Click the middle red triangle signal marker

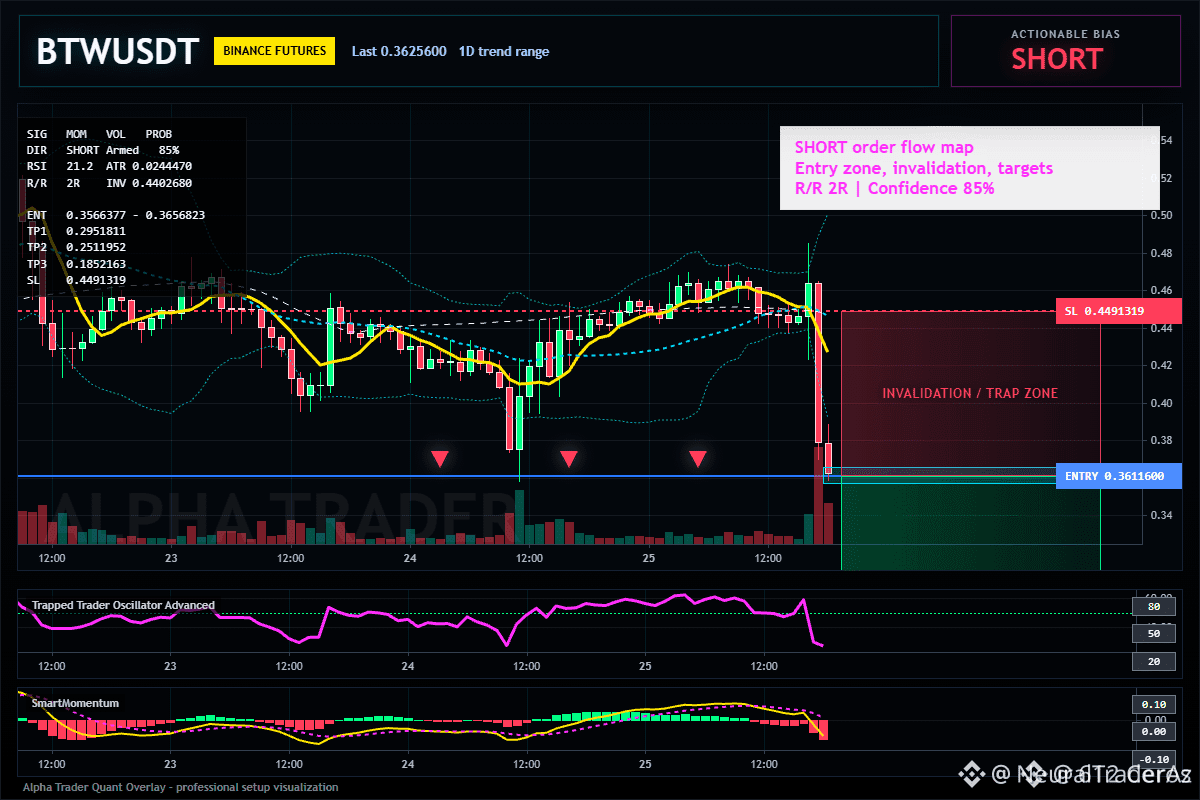(568, 459)
